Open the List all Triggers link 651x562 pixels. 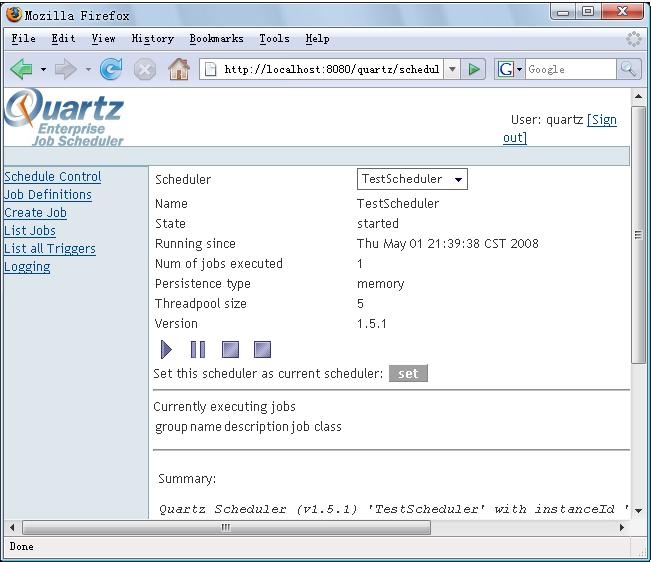coord(50,249)
